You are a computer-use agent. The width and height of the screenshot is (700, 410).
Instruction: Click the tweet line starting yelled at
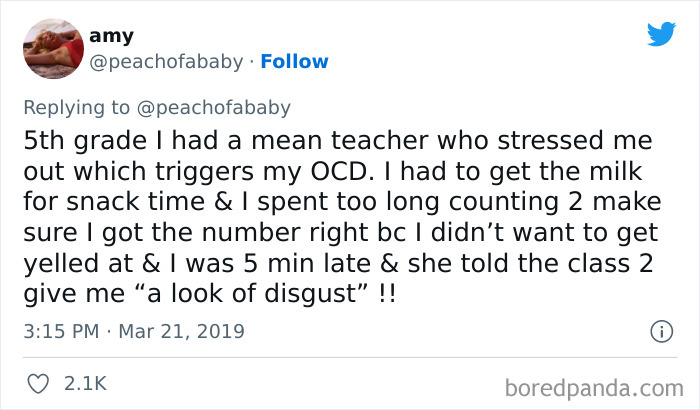point(338,264)
